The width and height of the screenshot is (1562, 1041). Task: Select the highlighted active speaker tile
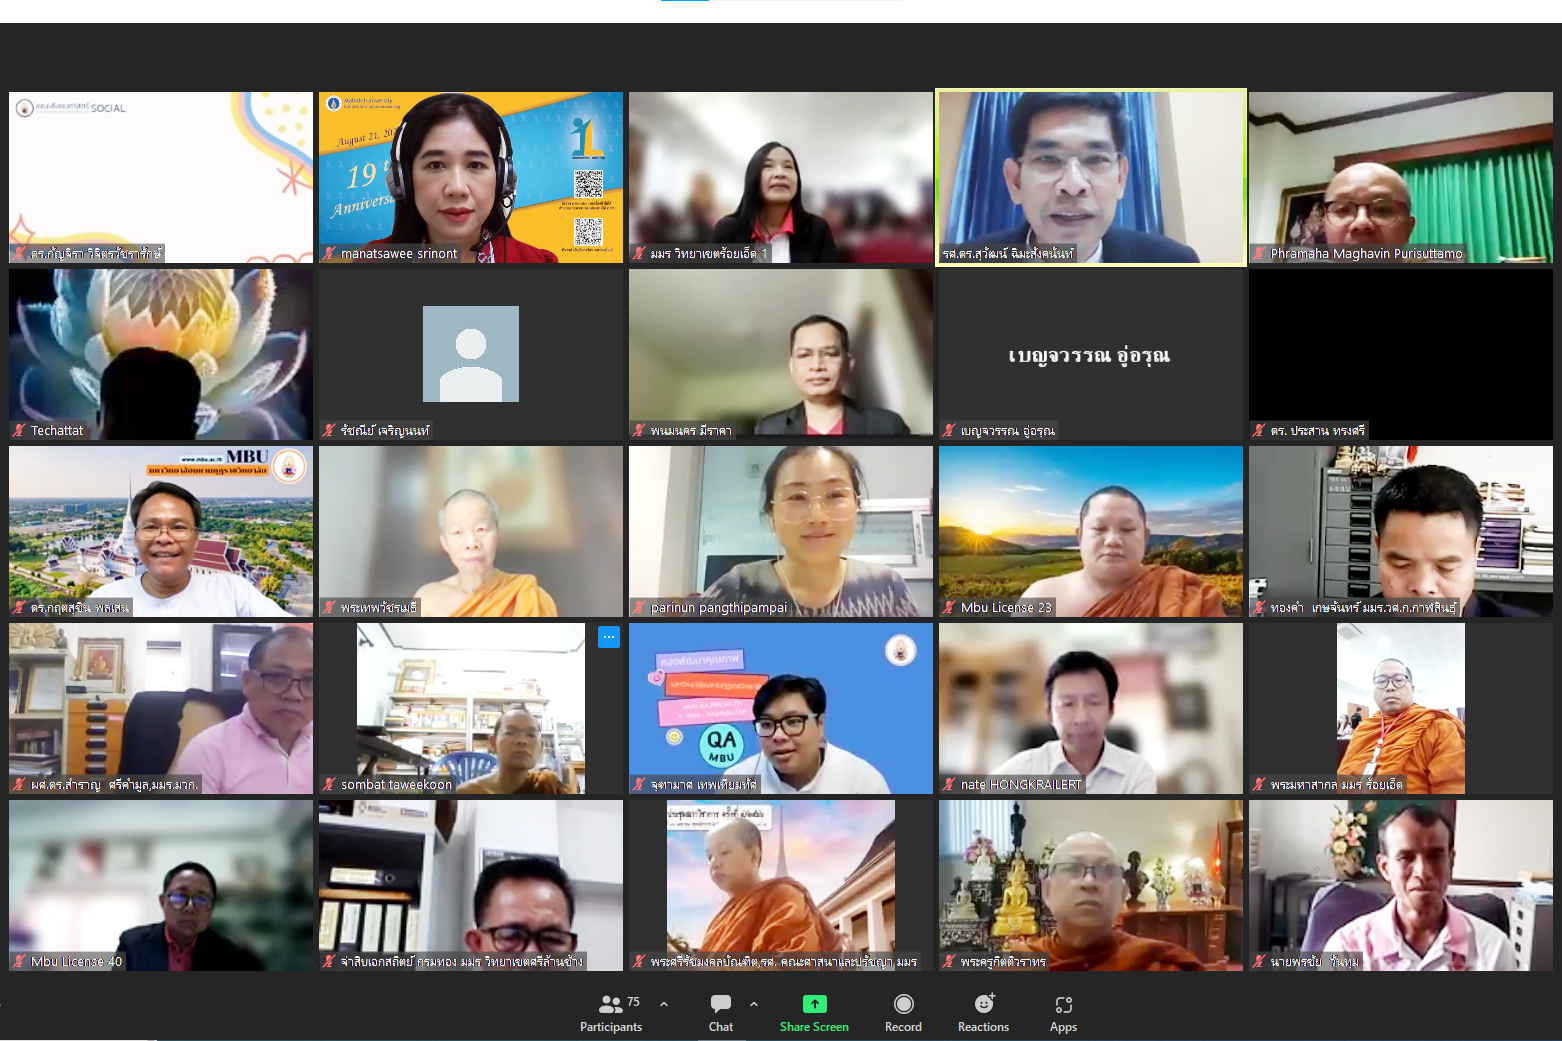(1090, 177)
